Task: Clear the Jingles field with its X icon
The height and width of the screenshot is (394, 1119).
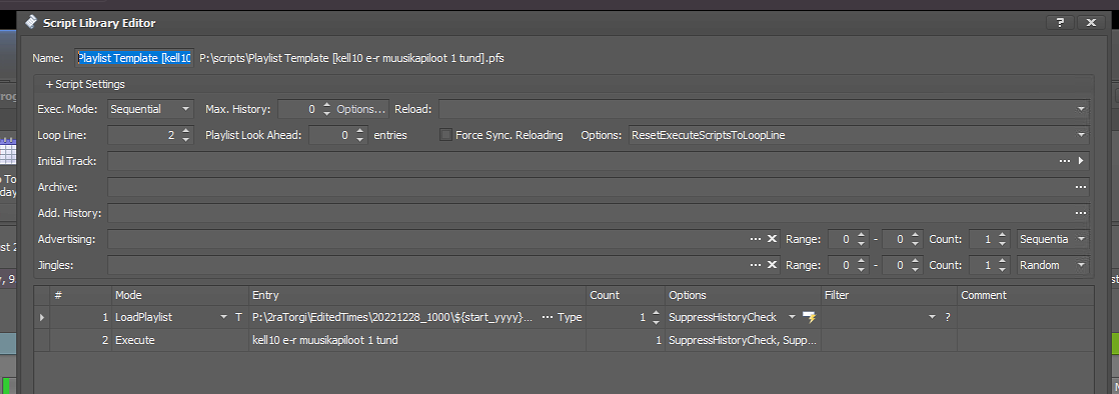Action: [771, 265]
